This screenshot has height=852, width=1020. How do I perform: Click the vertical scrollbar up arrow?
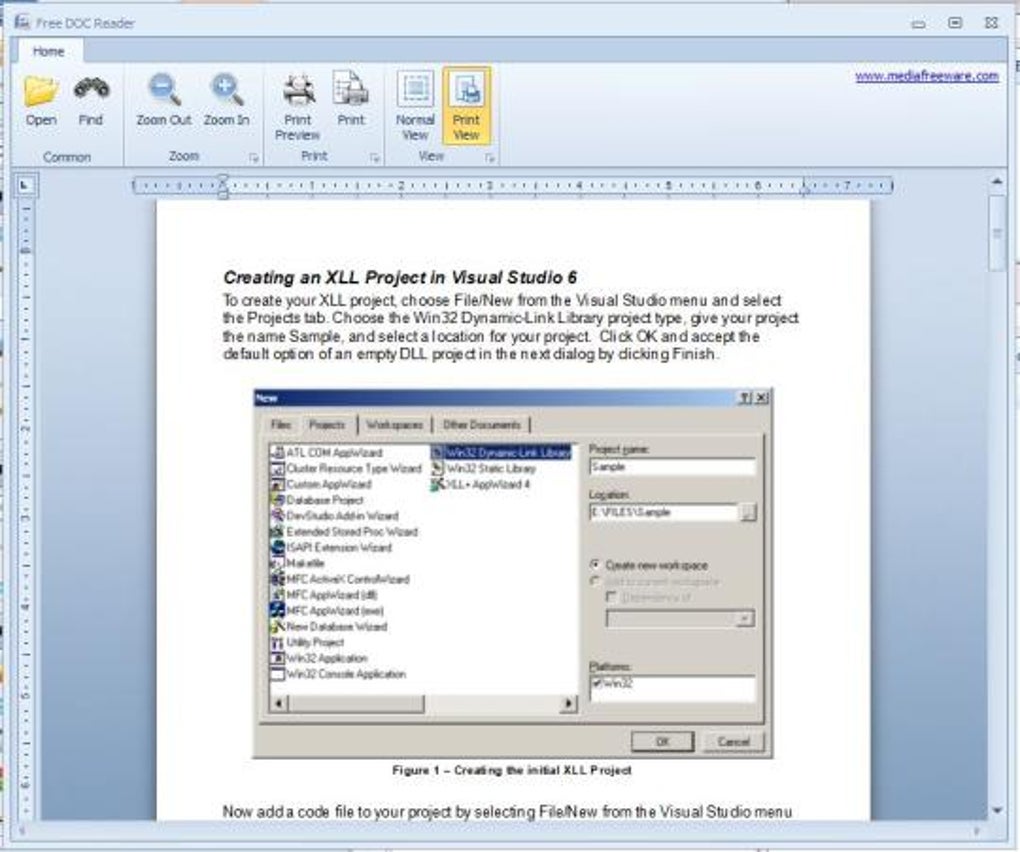[997, 183]
